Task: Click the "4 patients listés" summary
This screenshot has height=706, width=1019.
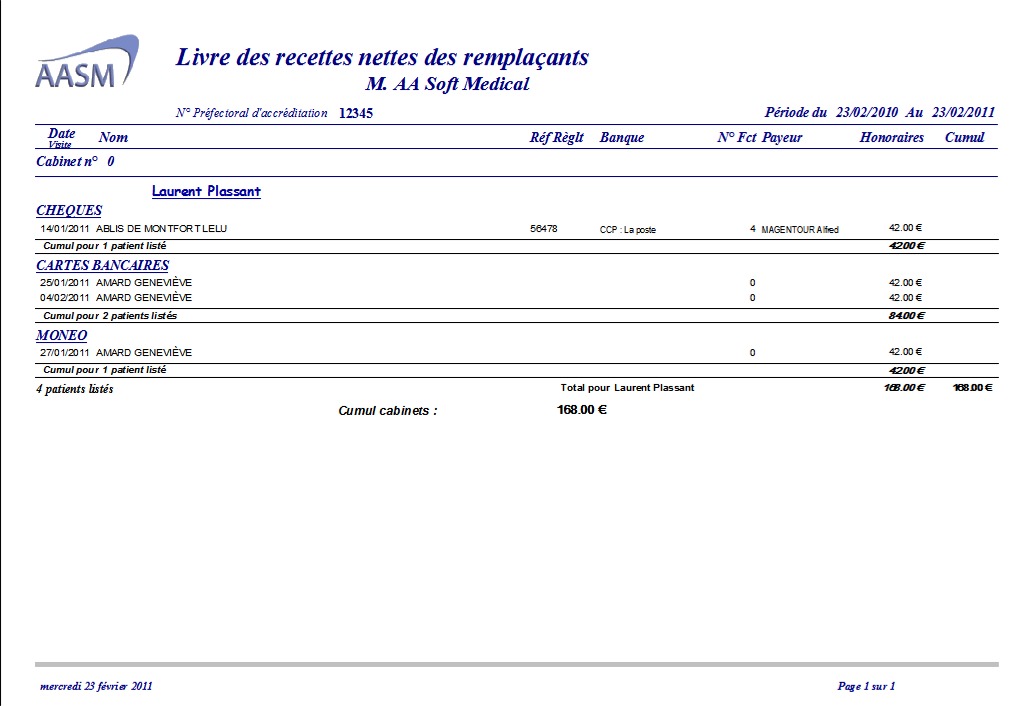Action: point(75,389)
